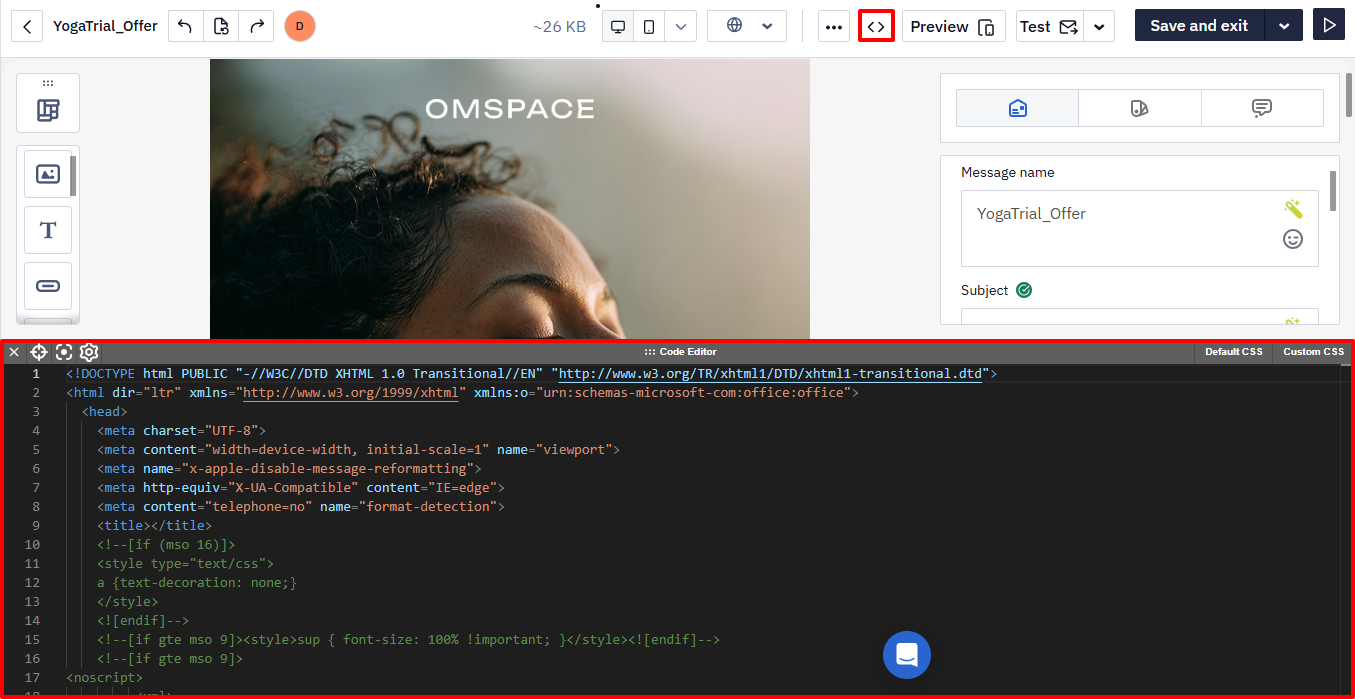Select the Text block
This screenshot has width=1355, height=699.
click(x=48, y=230)
